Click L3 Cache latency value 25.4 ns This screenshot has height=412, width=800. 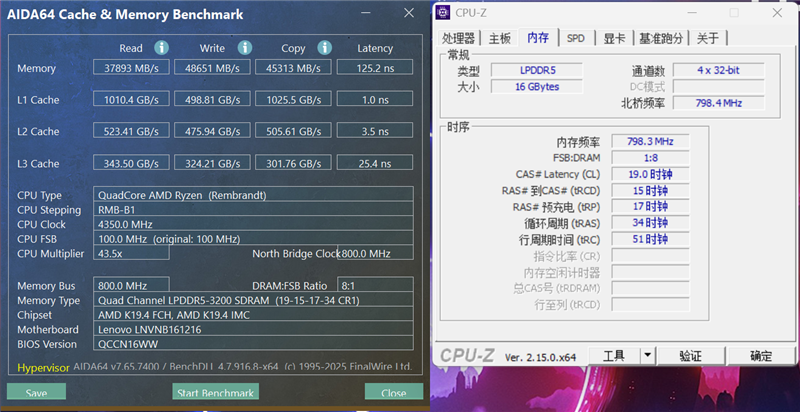[x=375, y=163]
